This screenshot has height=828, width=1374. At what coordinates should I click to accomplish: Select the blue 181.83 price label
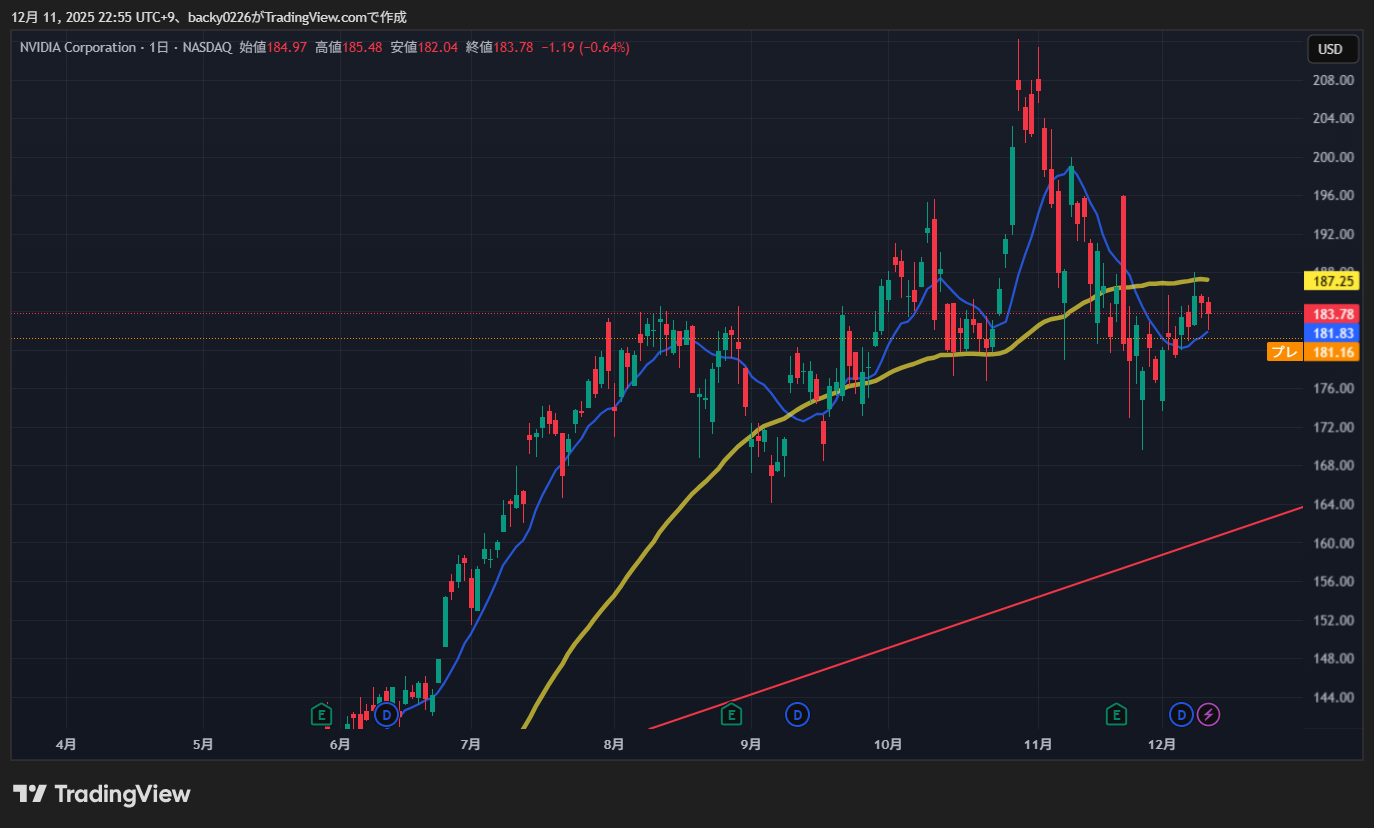pos(1330,333)
